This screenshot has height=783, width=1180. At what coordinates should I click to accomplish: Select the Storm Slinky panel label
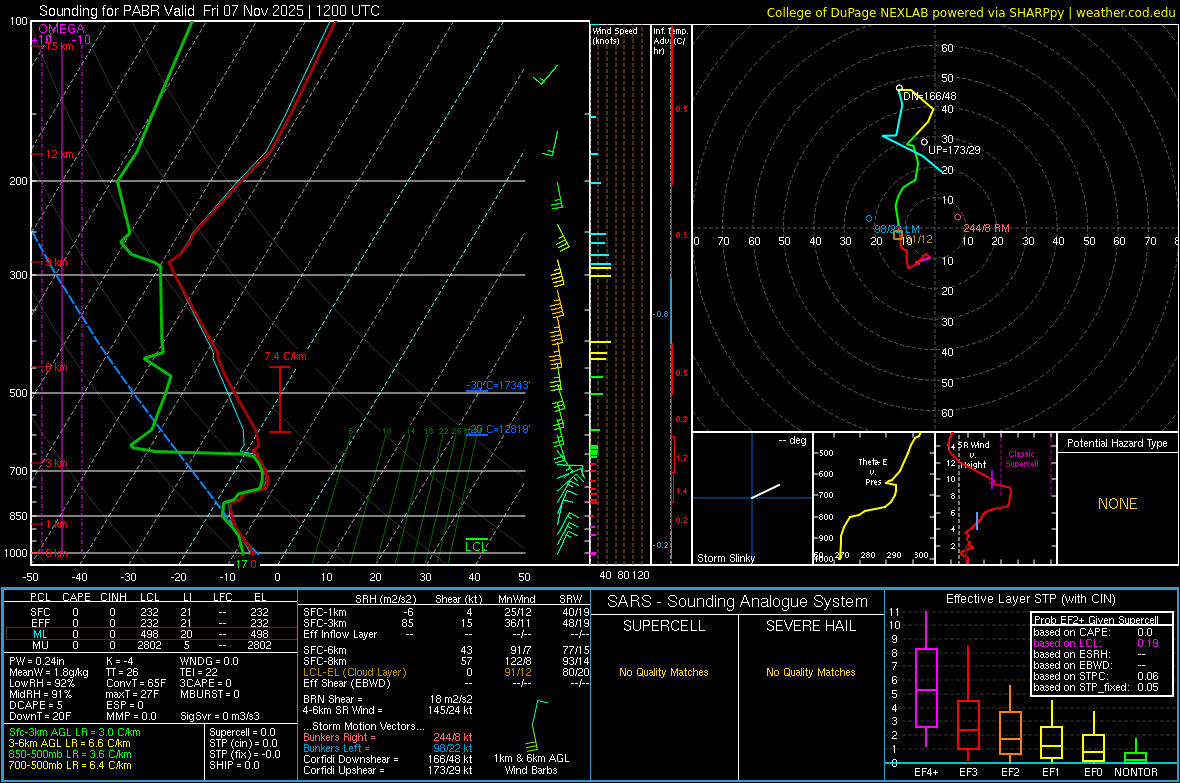(725, 558)
